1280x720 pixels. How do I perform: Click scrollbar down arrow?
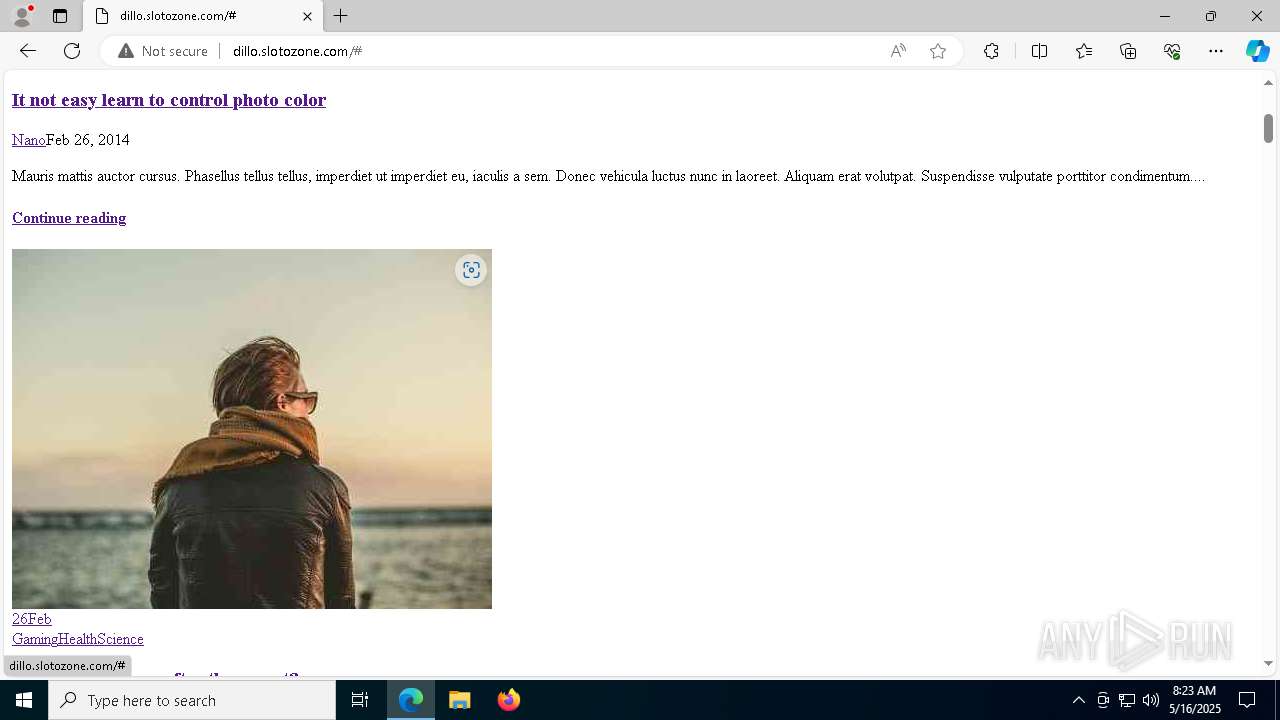coord(1268,663)
